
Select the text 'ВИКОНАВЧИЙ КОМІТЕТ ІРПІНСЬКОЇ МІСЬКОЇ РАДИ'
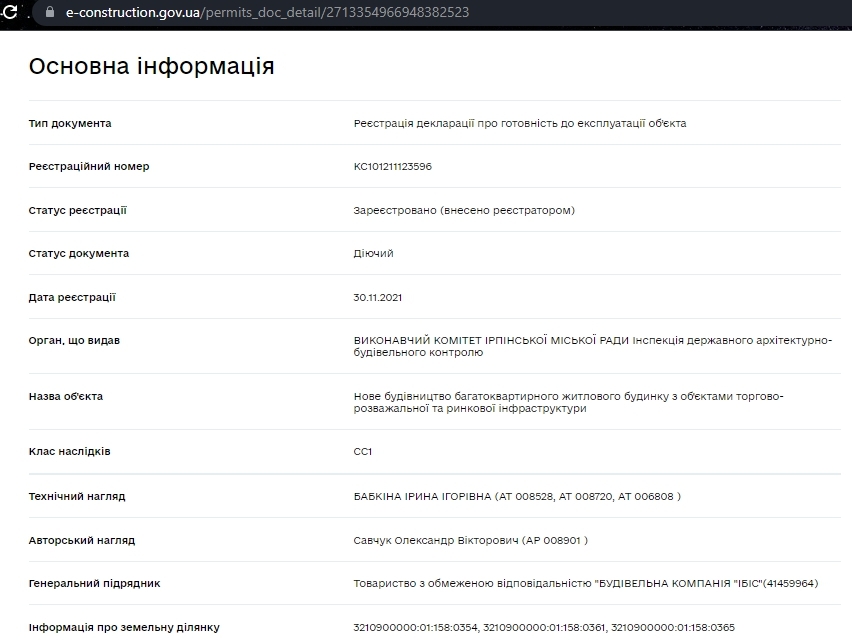491,340
